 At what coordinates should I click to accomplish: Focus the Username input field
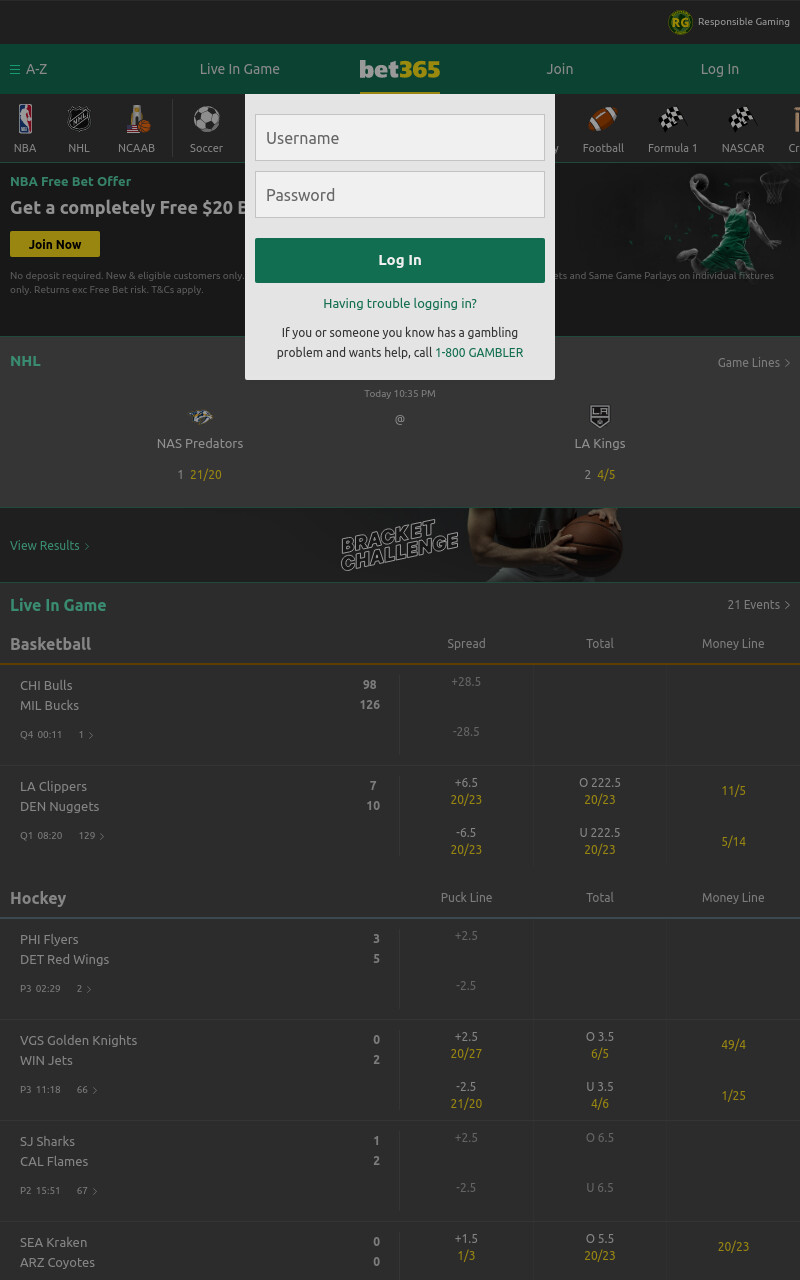400,138
